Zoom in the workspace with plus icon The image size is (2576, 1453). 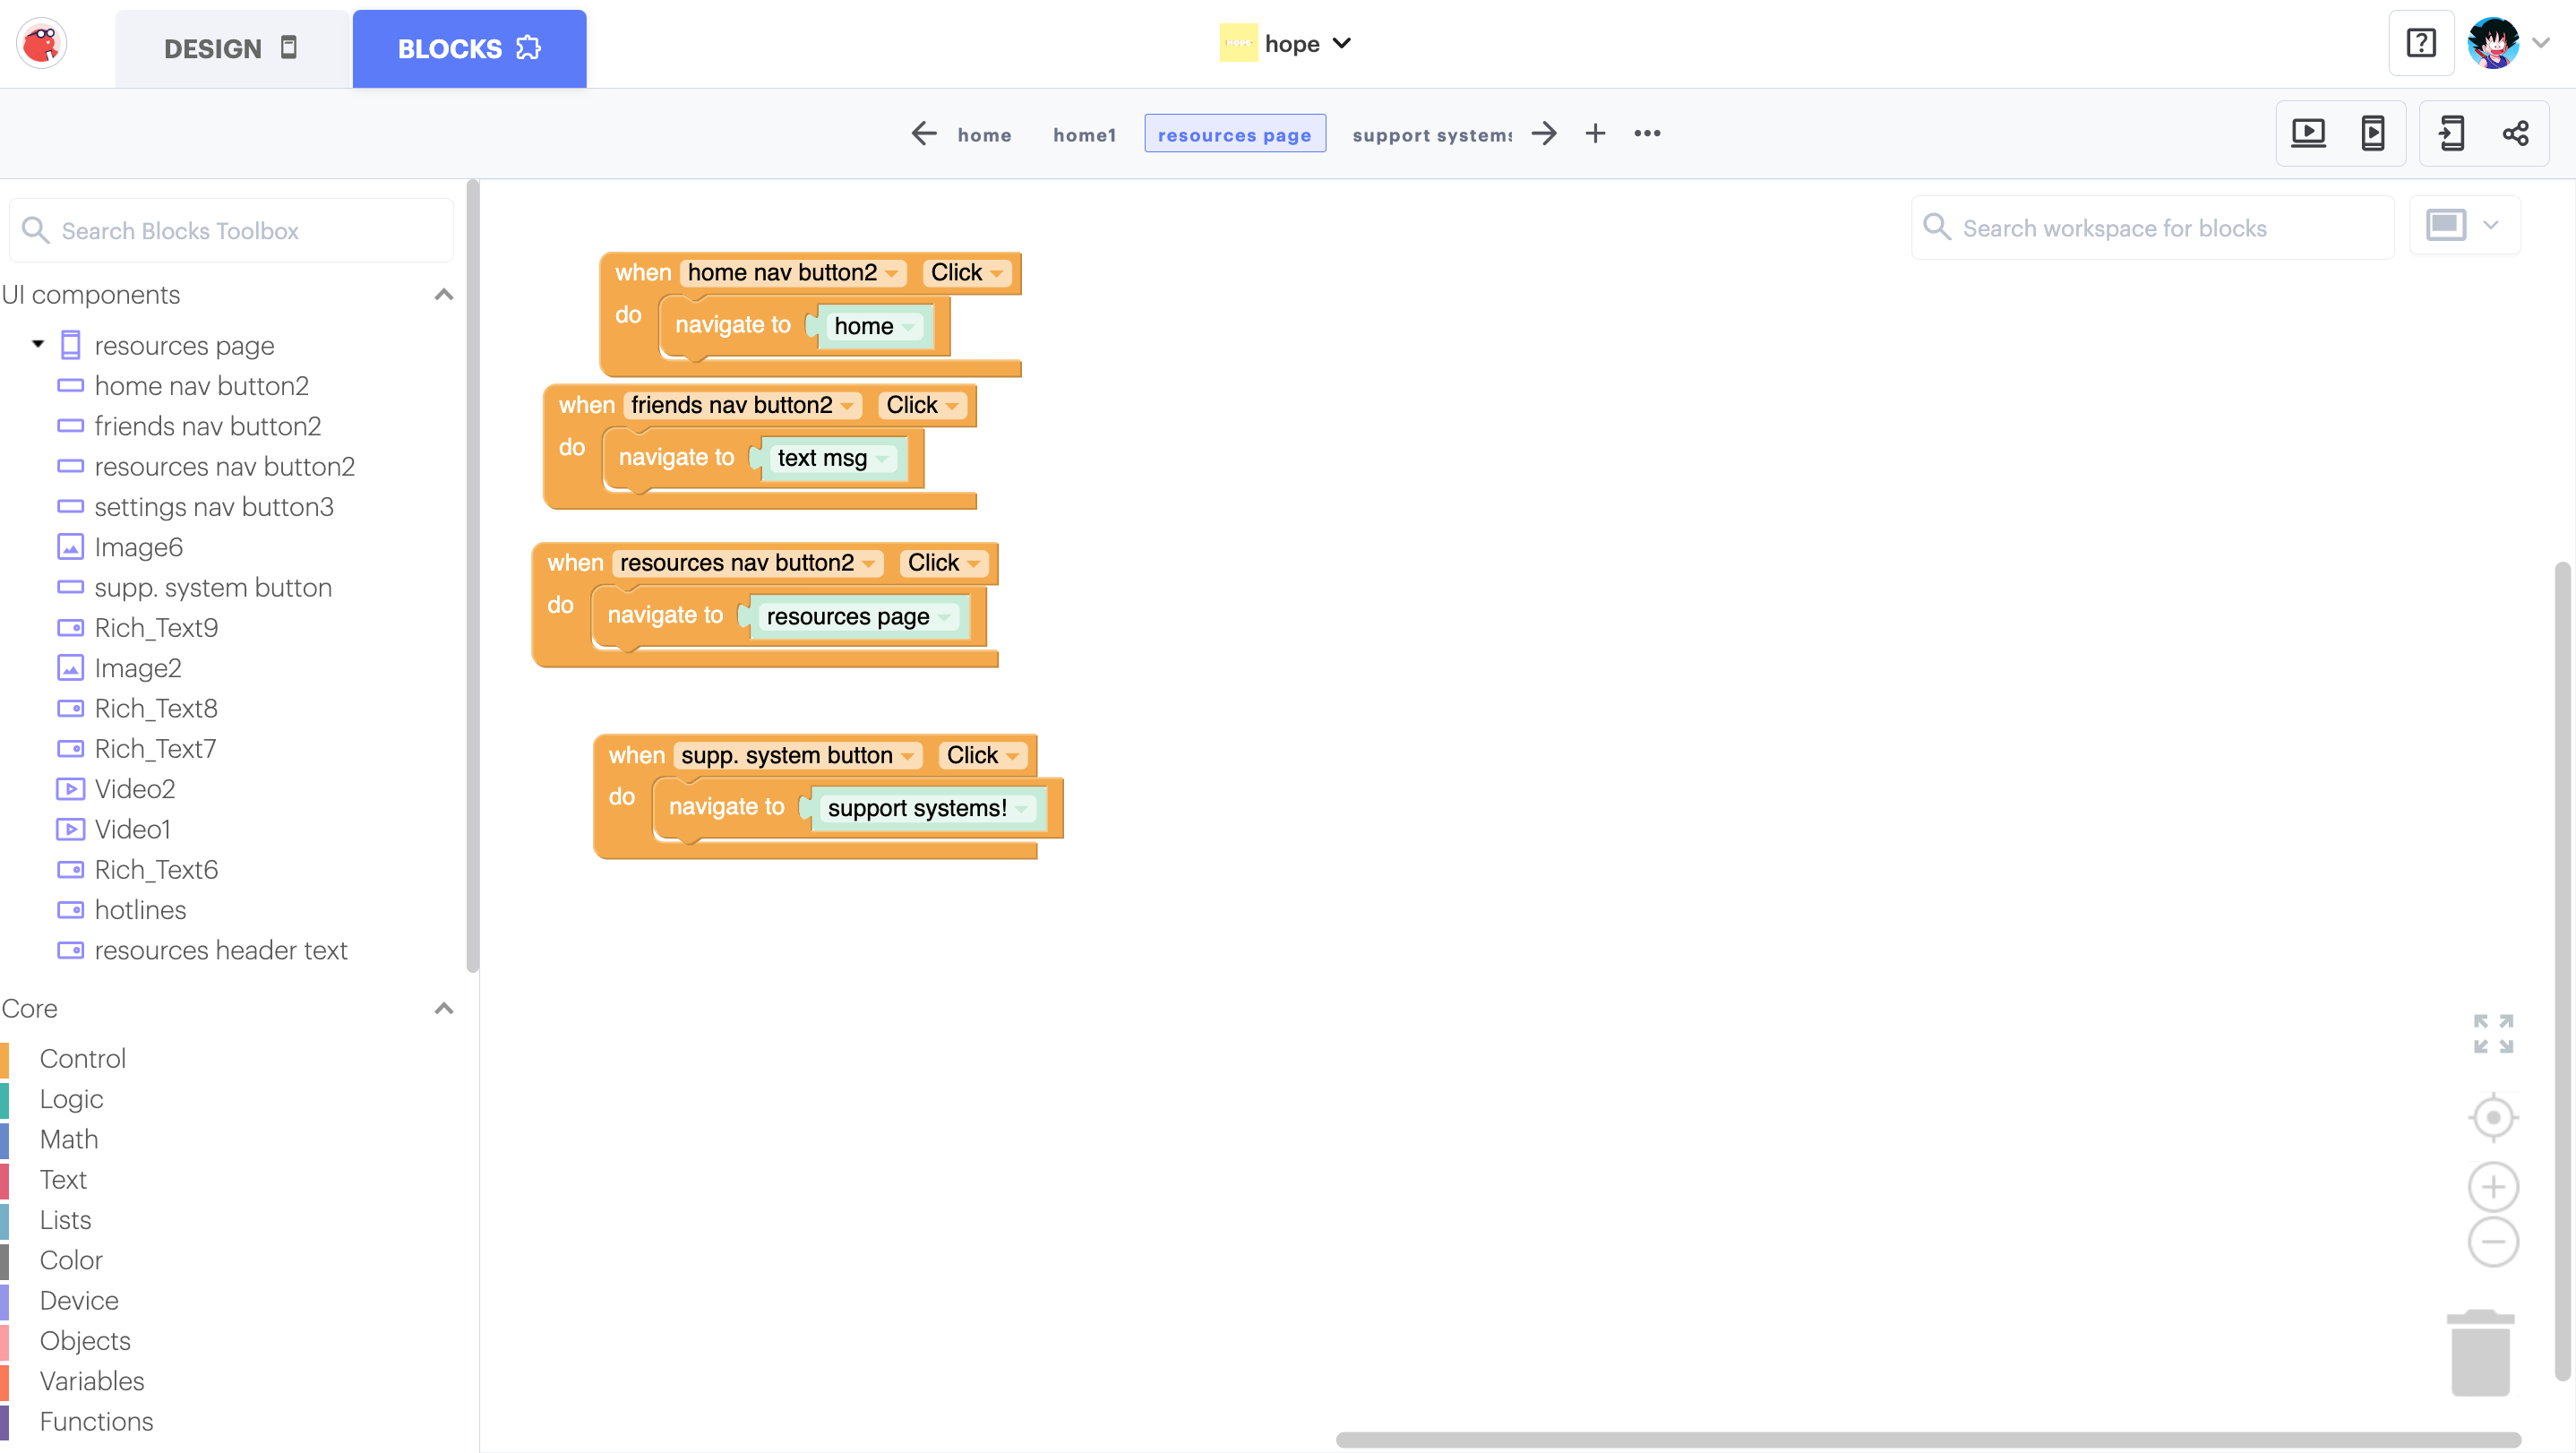click(x=2493, y=1187)
